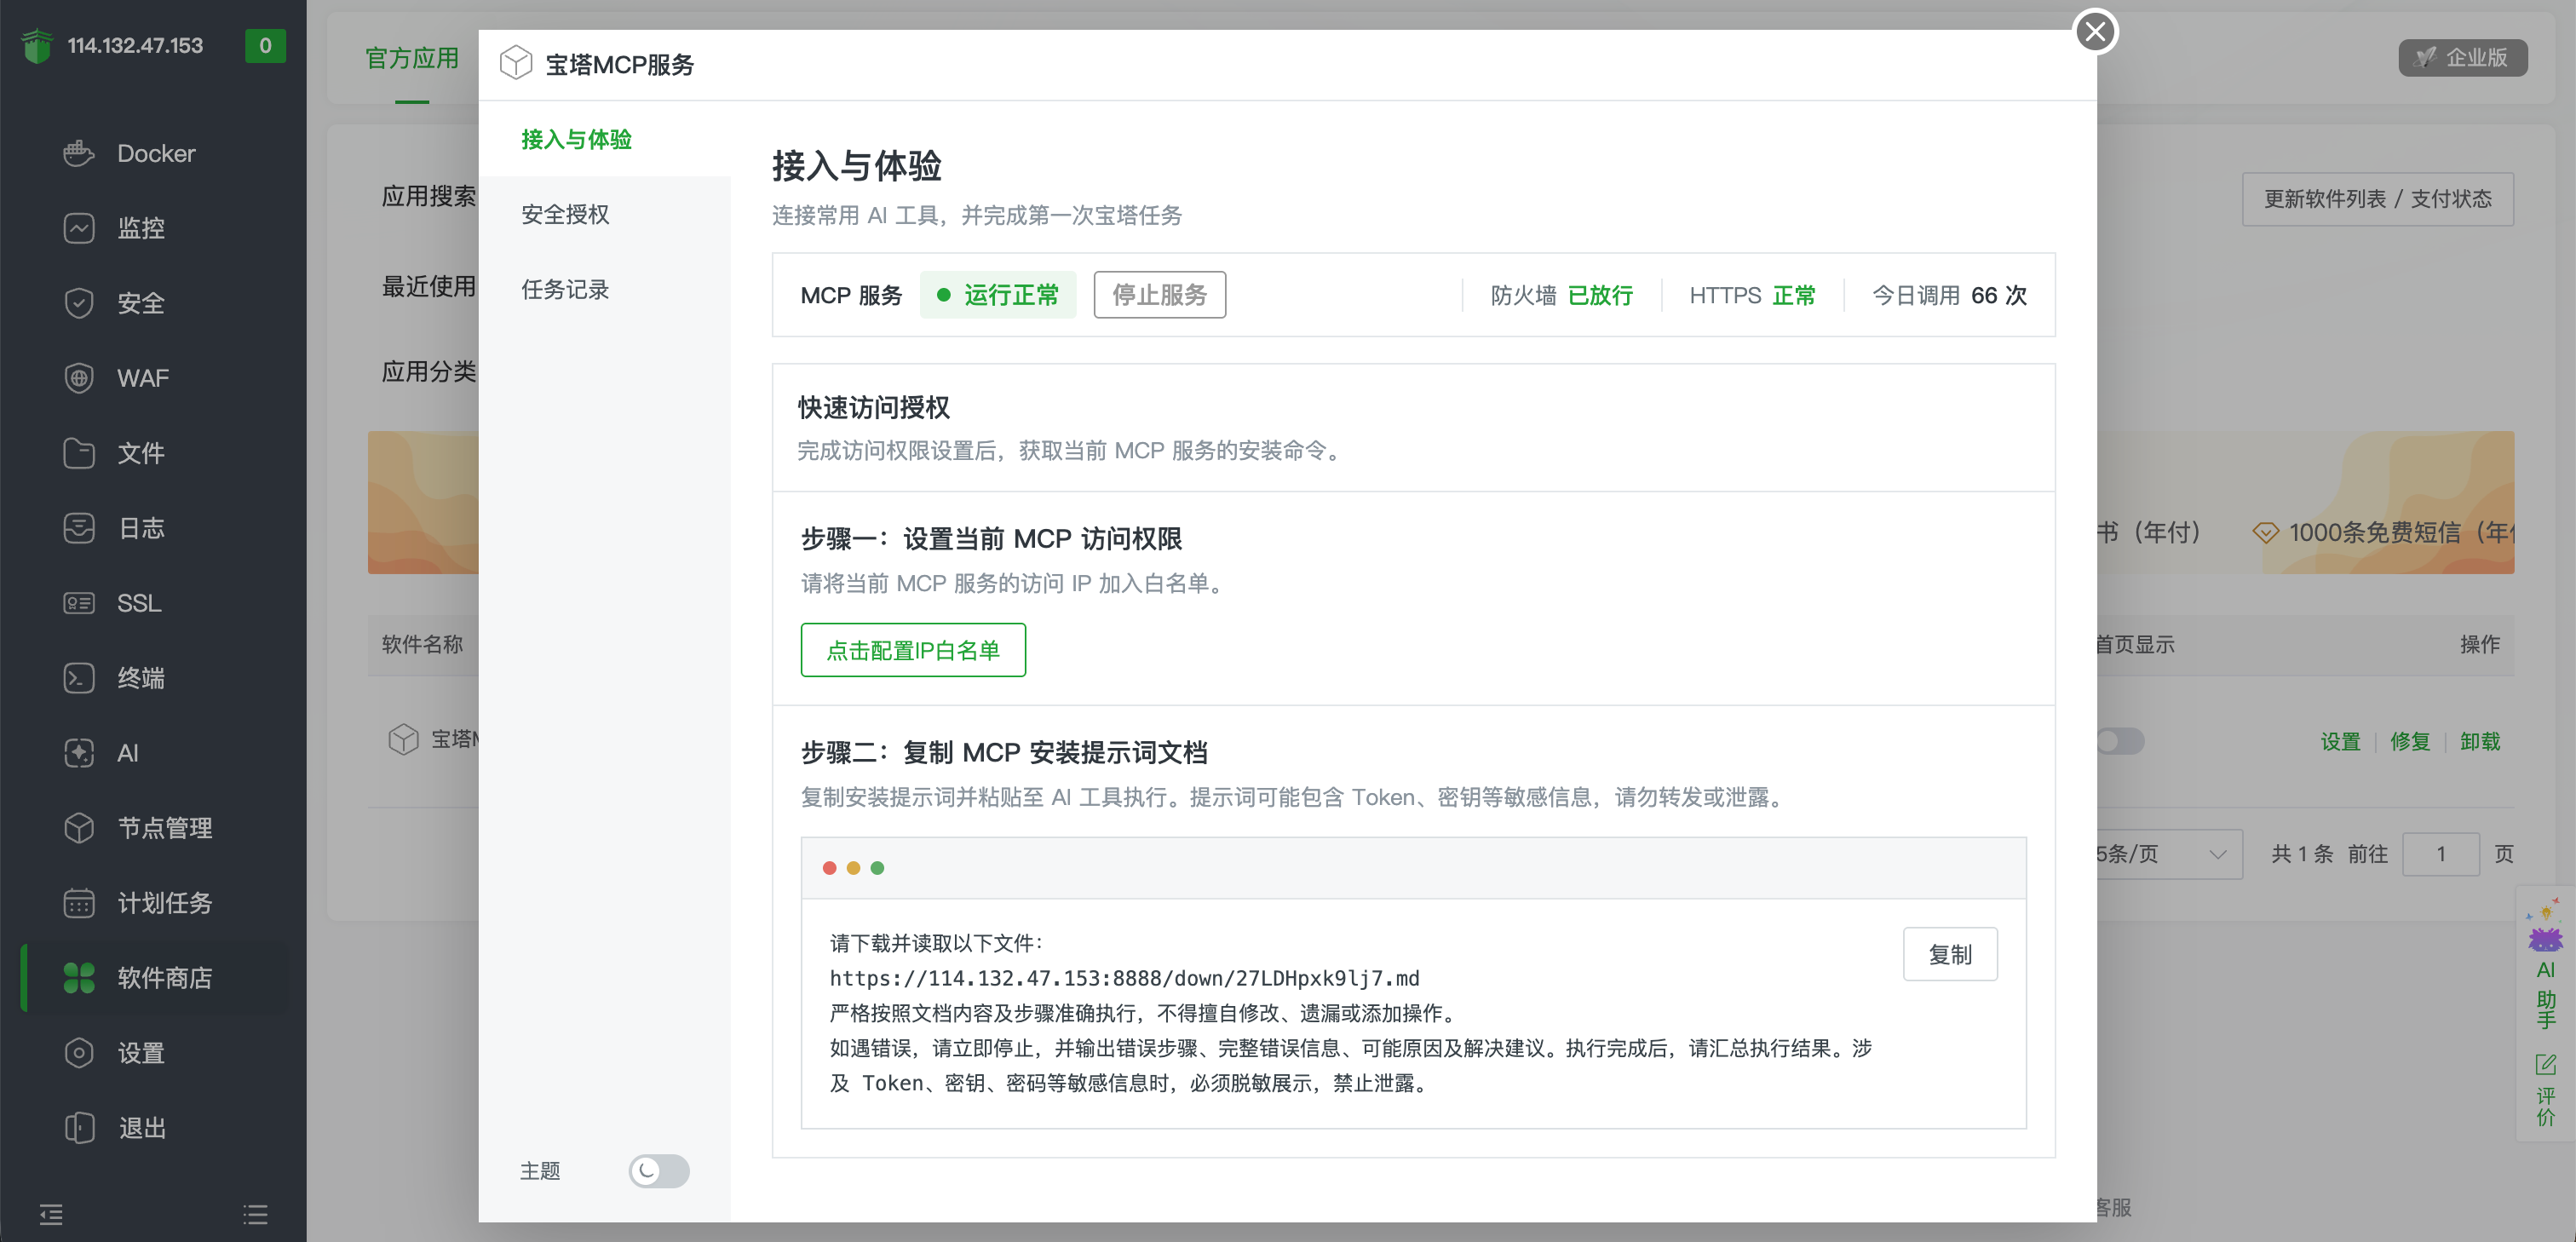Open the 软件商店 four-leaf icon
Image resolution: width=2576 pixels, height=1242 pixels.
point(79,978)
